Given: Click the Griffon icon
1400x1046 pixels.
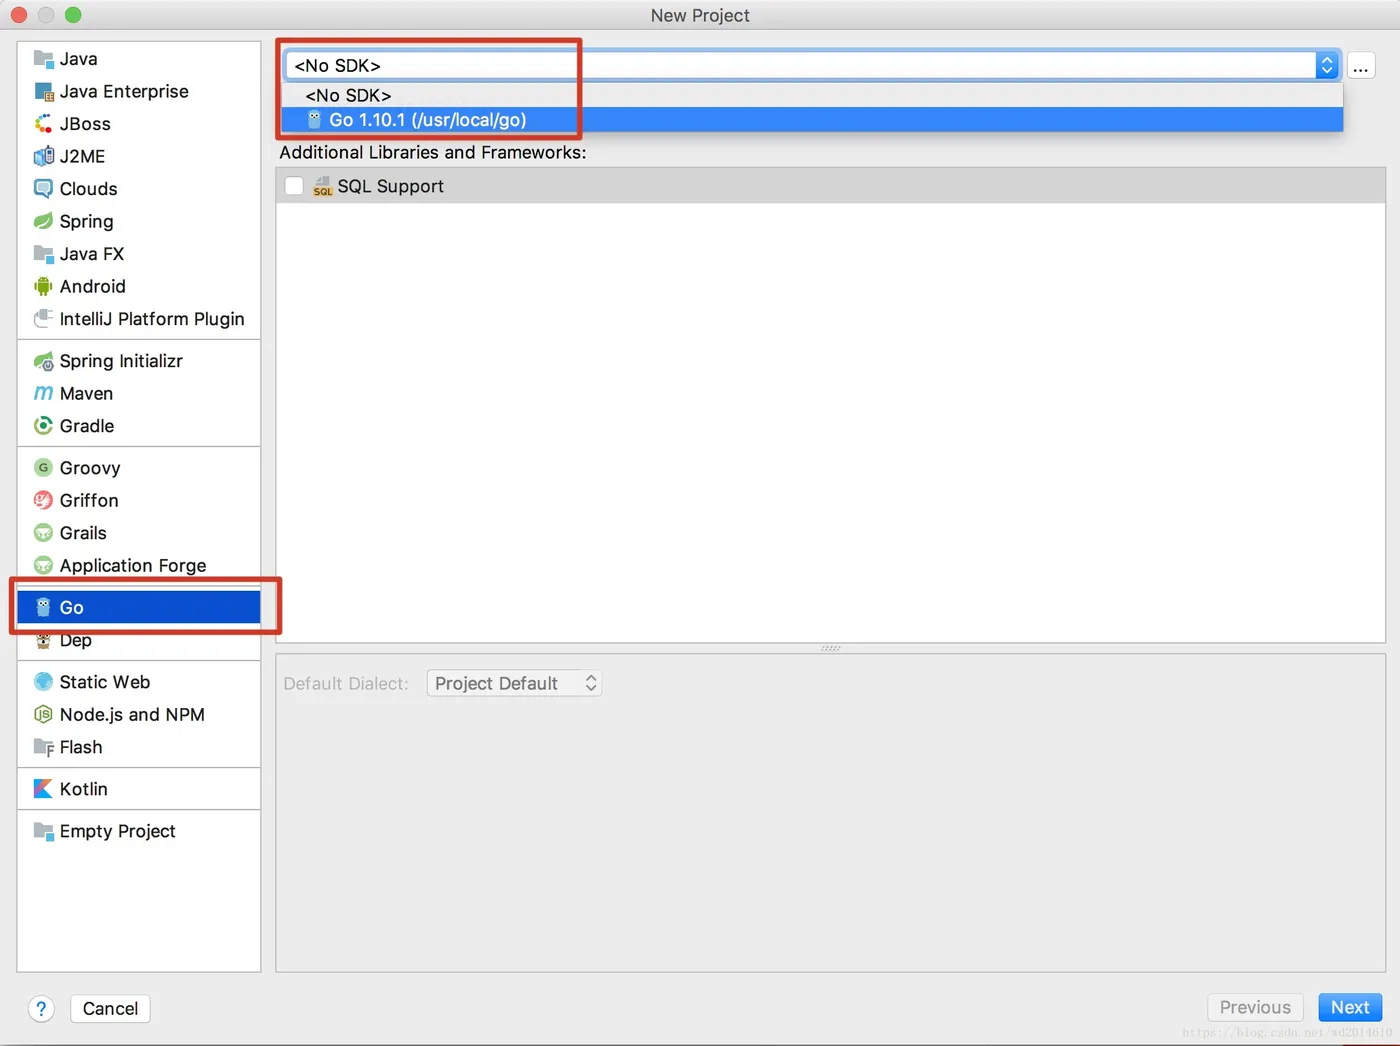Looking at the screenshot, I should click(43, 500).
